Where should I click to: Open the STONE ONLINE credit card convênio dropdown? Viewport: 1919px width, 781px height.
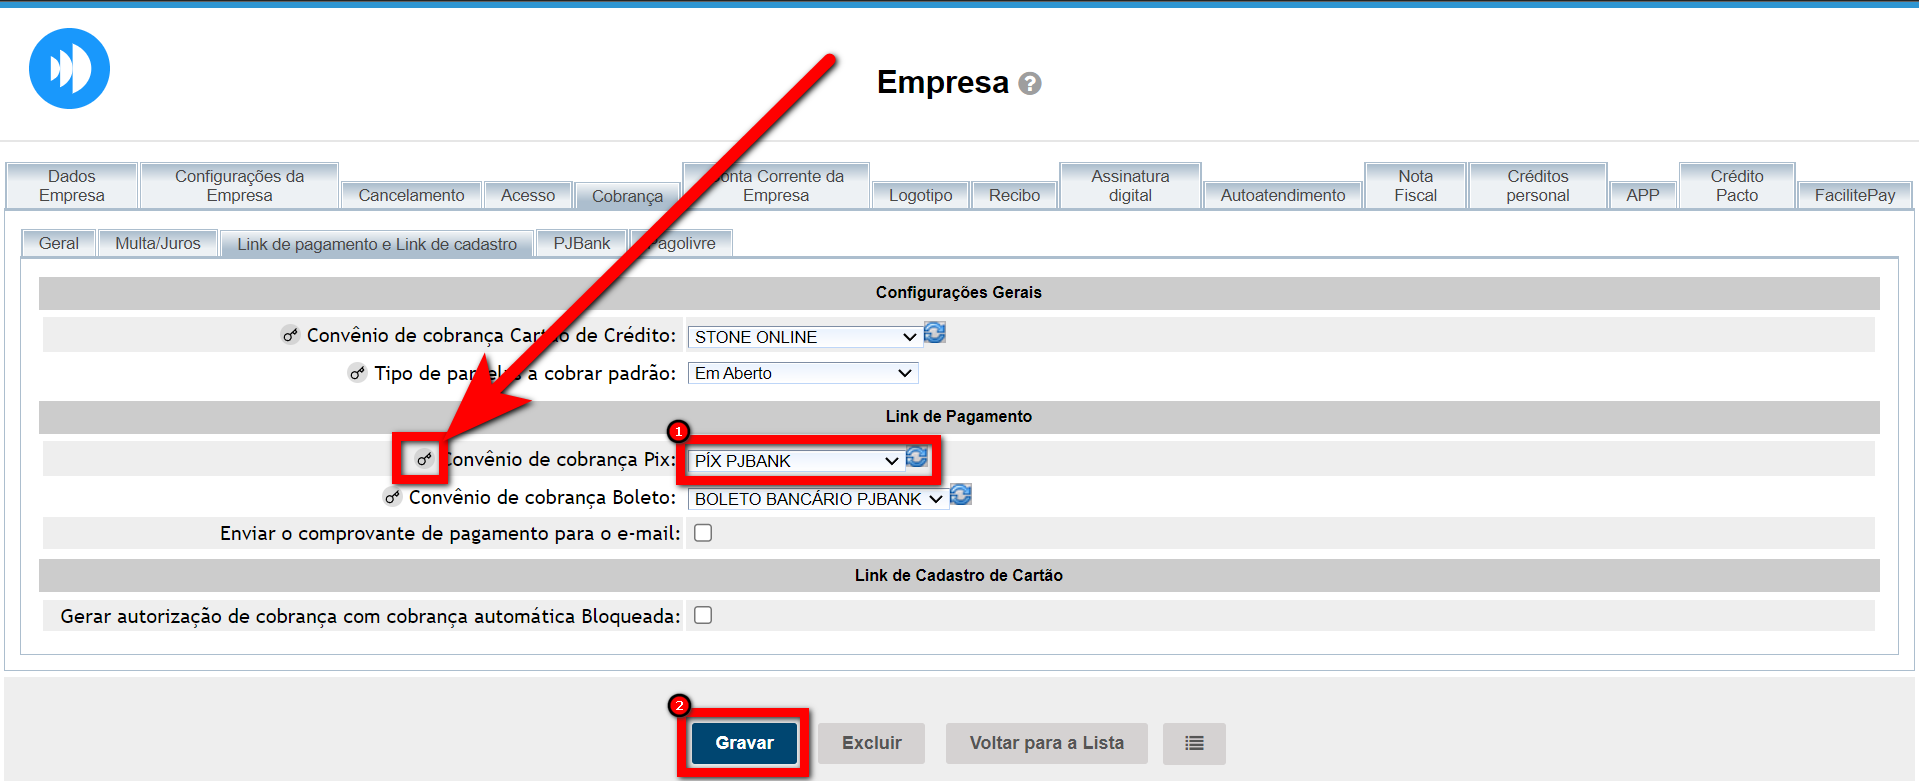click(x=803, y=337)
